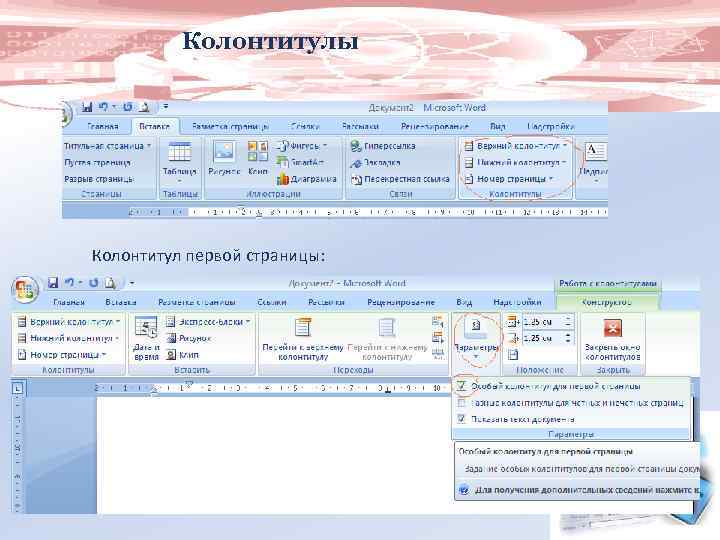Click Разрыв страницы in the upper window
This screenshot has height=540, width=720.
(99, 179)
